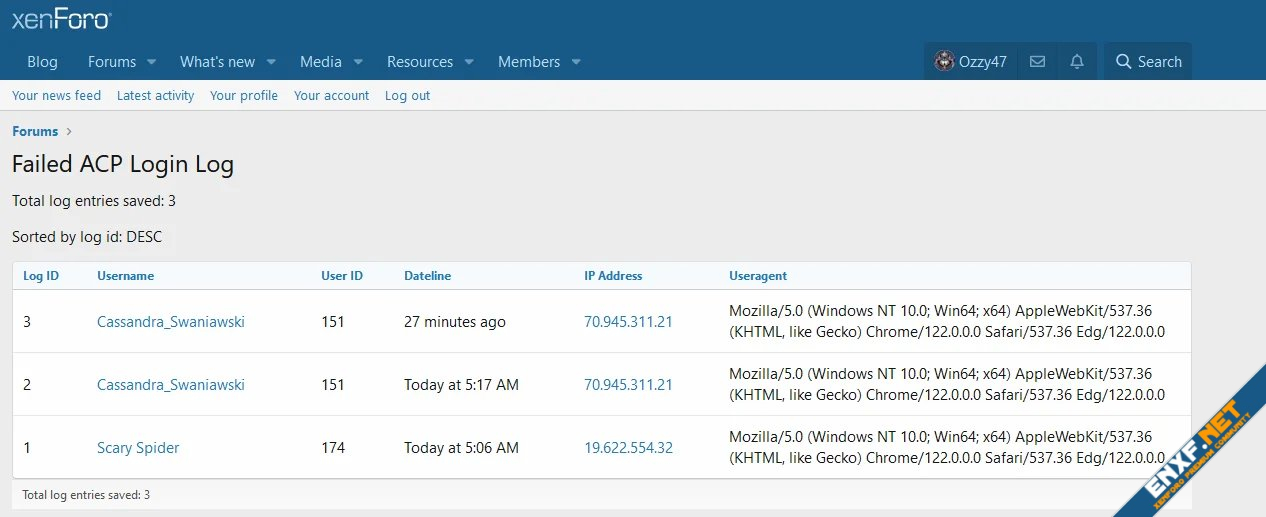Click IP address 19.622.554.32
Viewport: 1266px width, 517px height.
628,448
